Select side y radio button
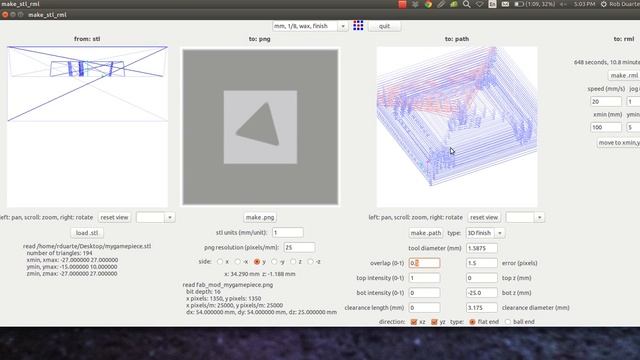This screenshot has width=640, height=360. (257, 262)
